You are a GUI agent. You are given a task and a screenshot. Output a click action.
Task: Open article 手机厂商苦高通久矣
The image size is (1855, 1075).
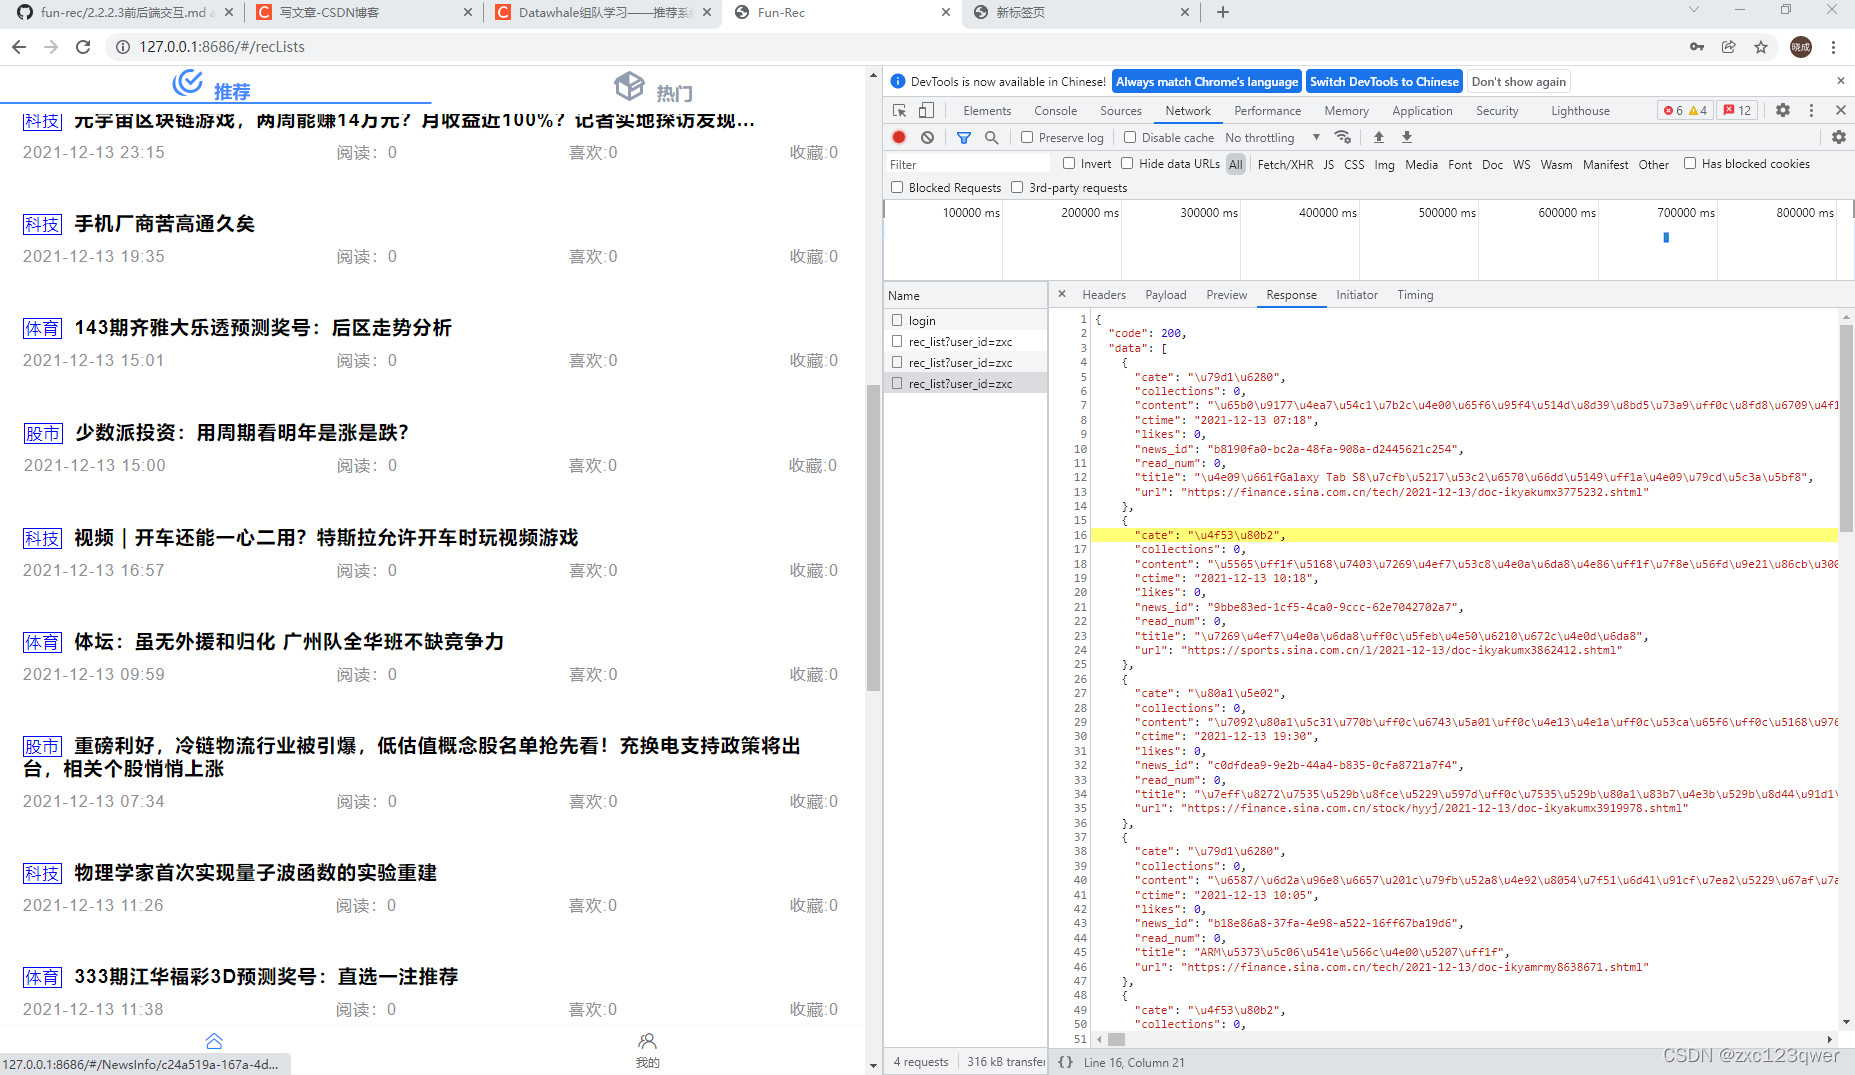[x=165, y=224]
